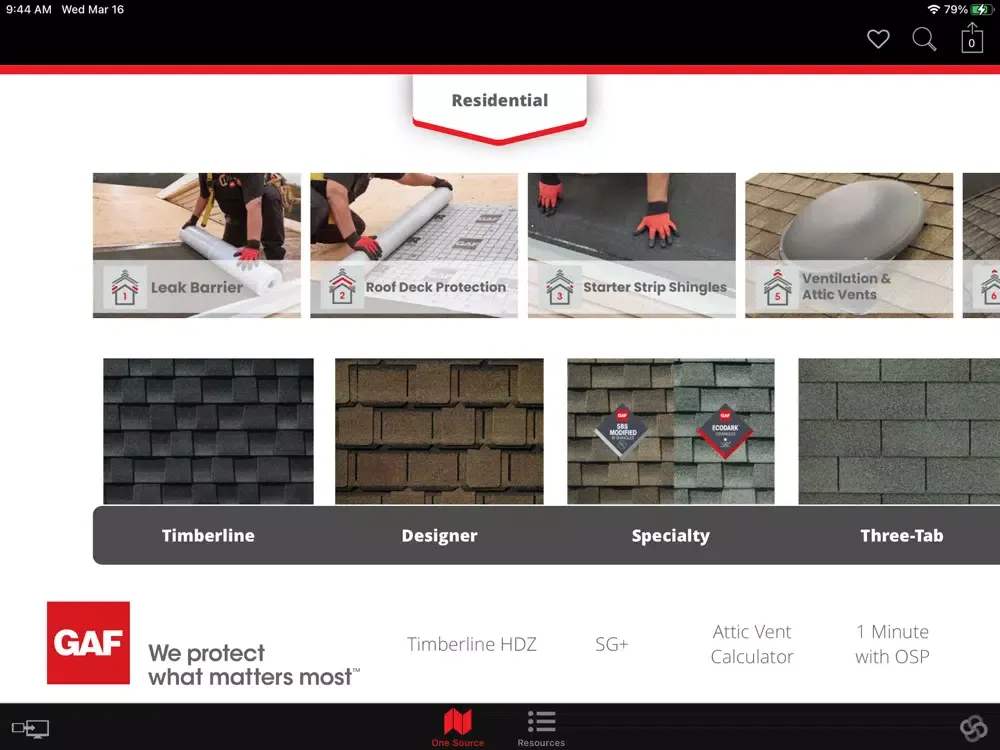This screenshot has height=750, width=1000.
Task: Select the Timberline category label
Action: point(208,536)
